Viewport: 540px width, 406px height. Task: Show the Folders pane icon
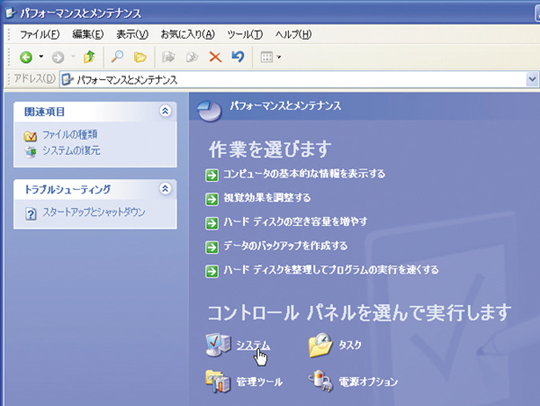[x=140, y=57]
